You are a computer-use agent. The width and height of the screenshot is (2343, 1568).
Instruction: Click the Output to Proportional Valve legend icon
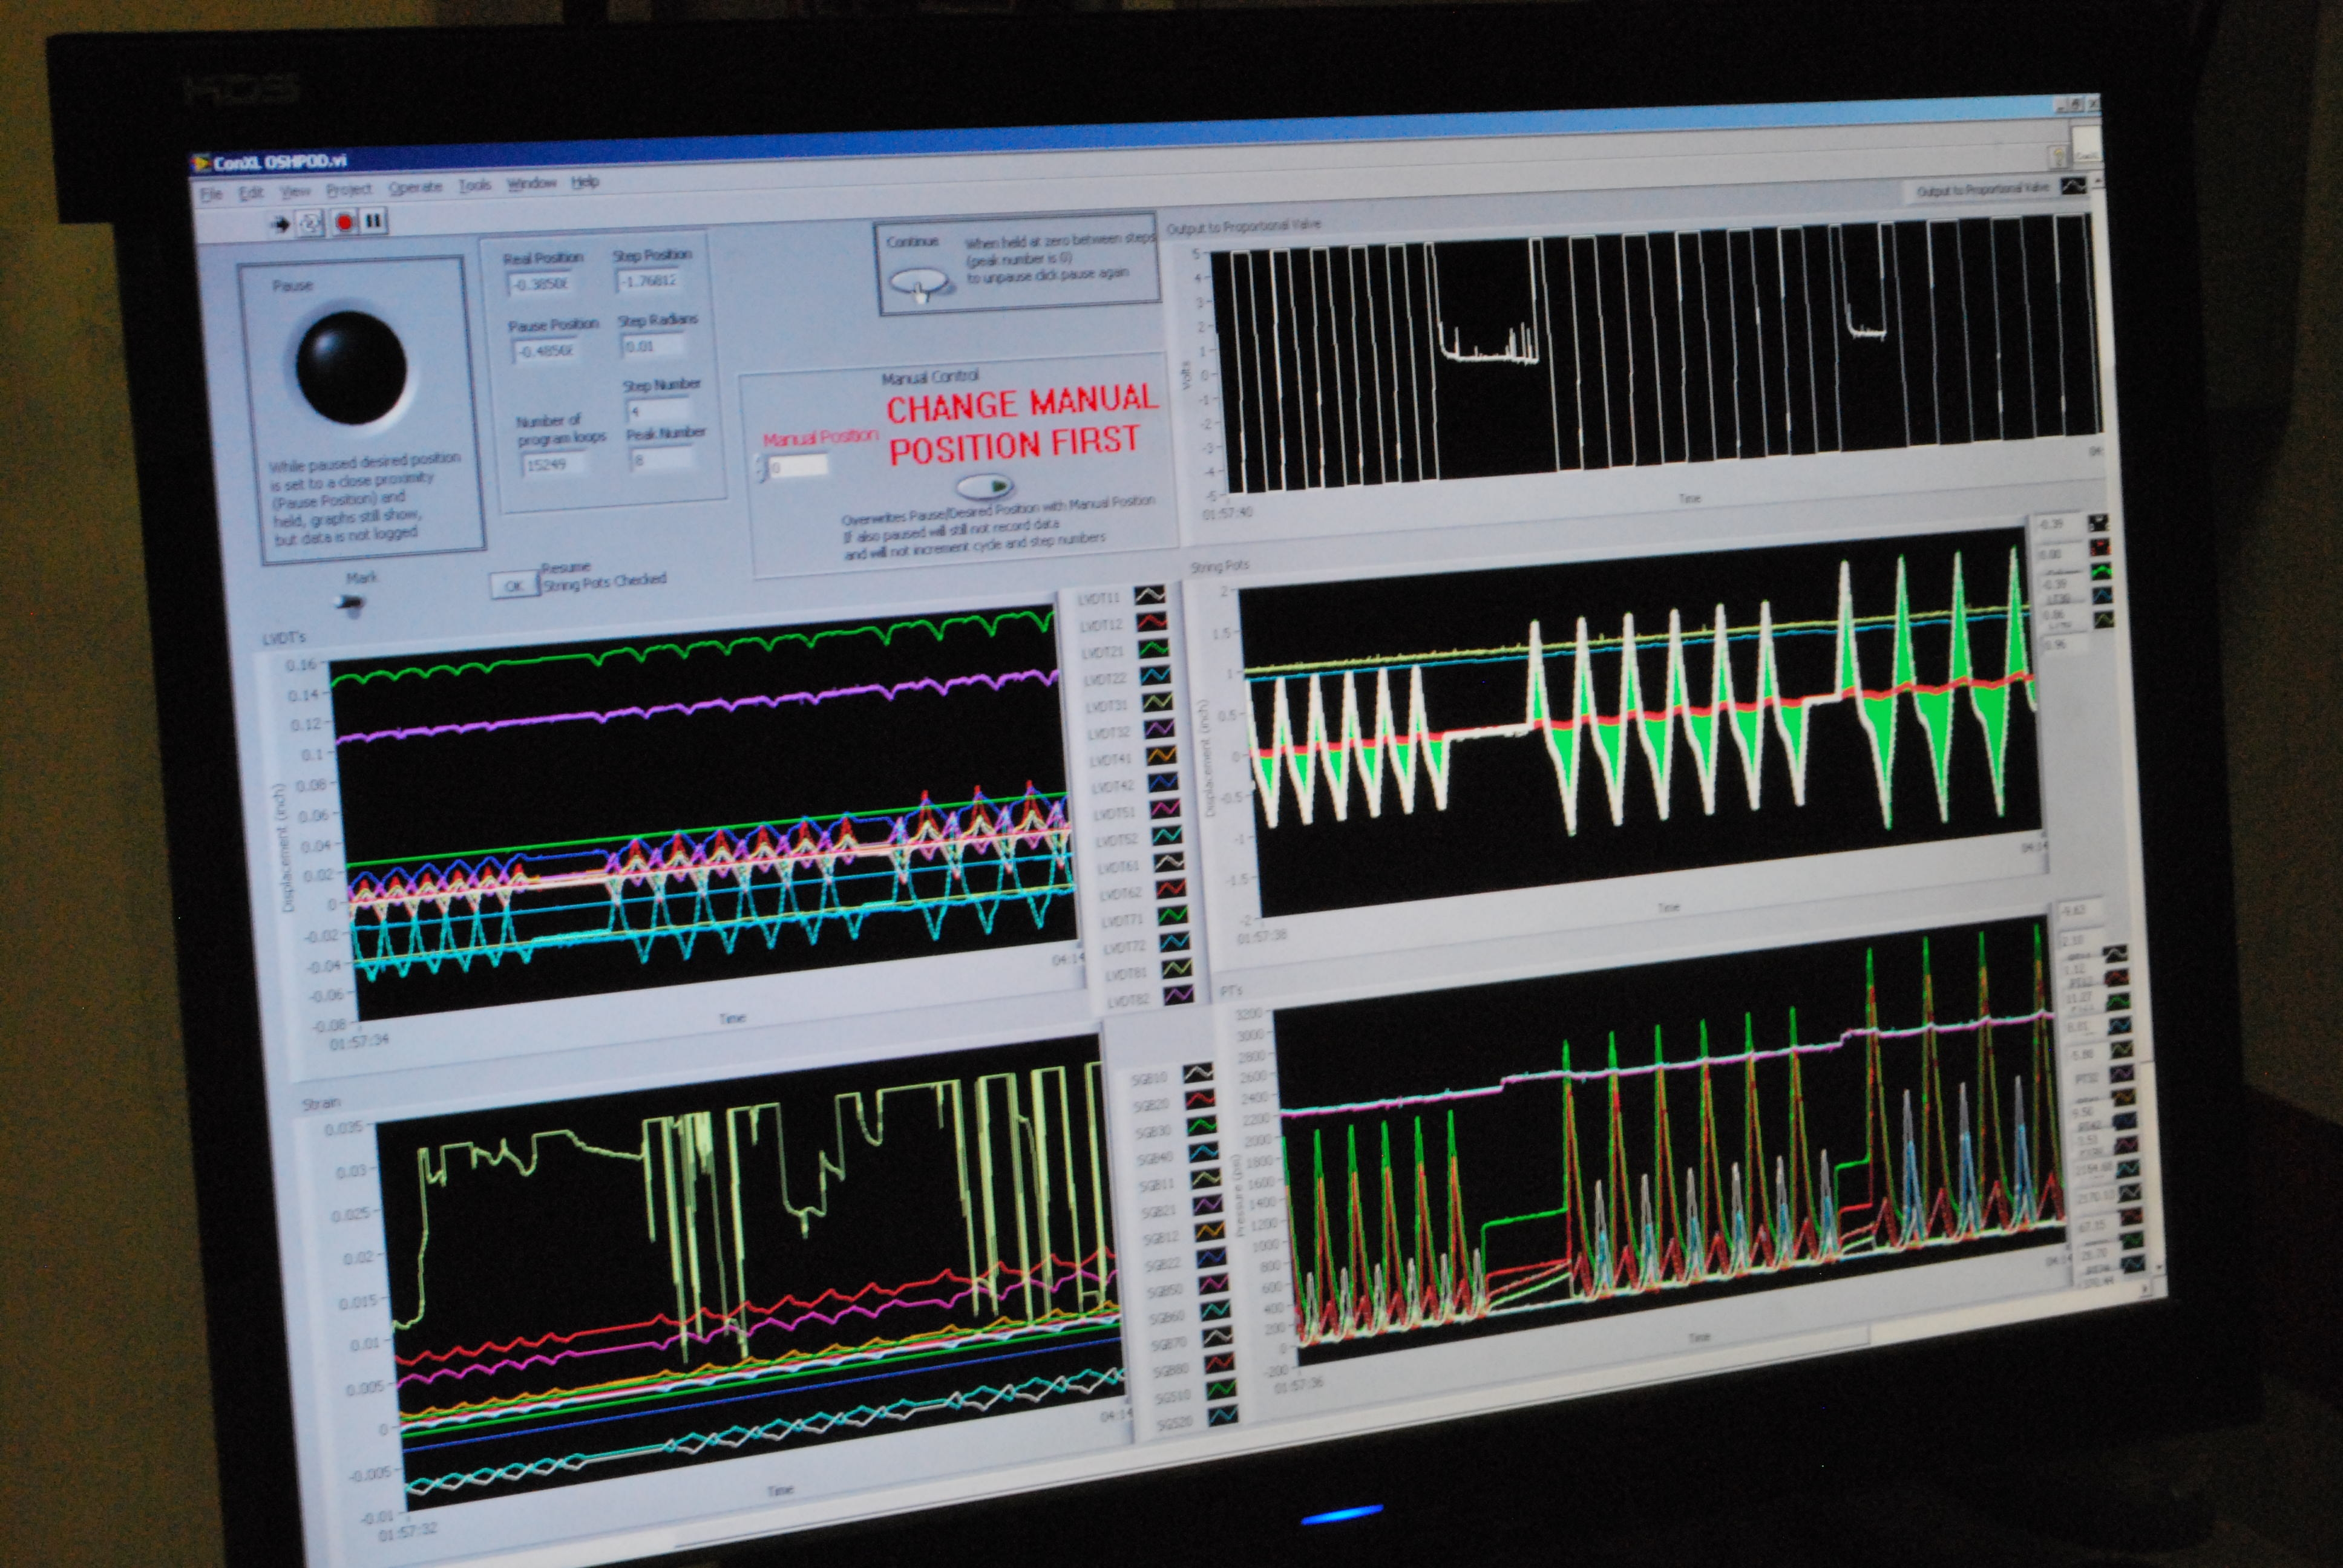pos(2074,187)
